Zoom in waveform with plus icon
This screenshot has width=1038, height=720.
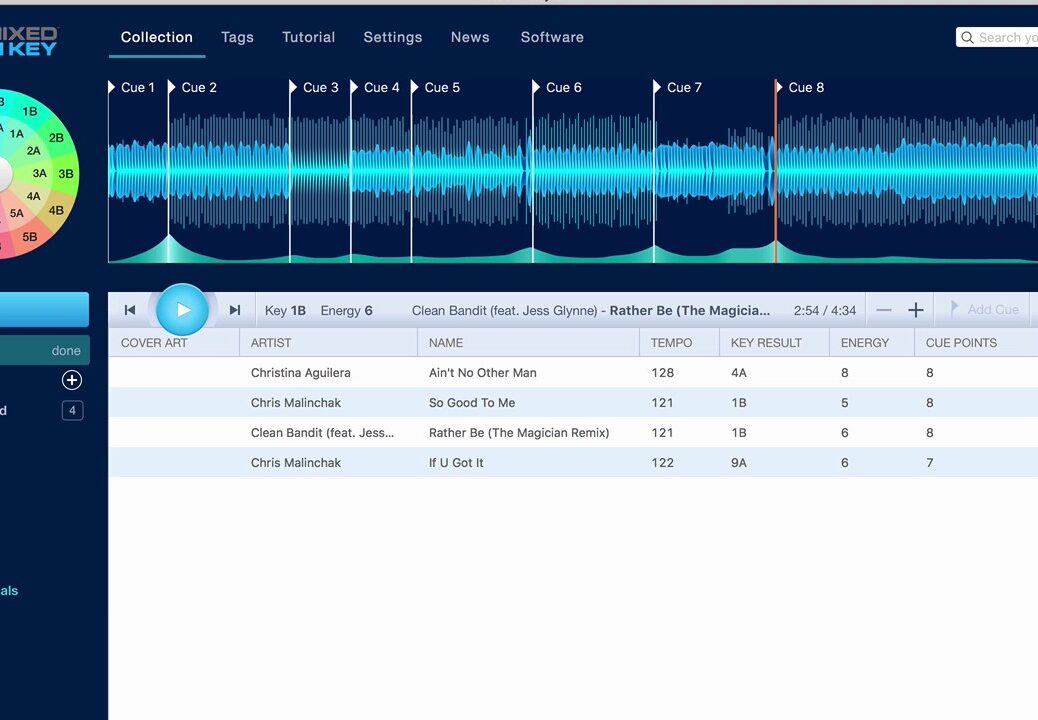coord(916,310)
